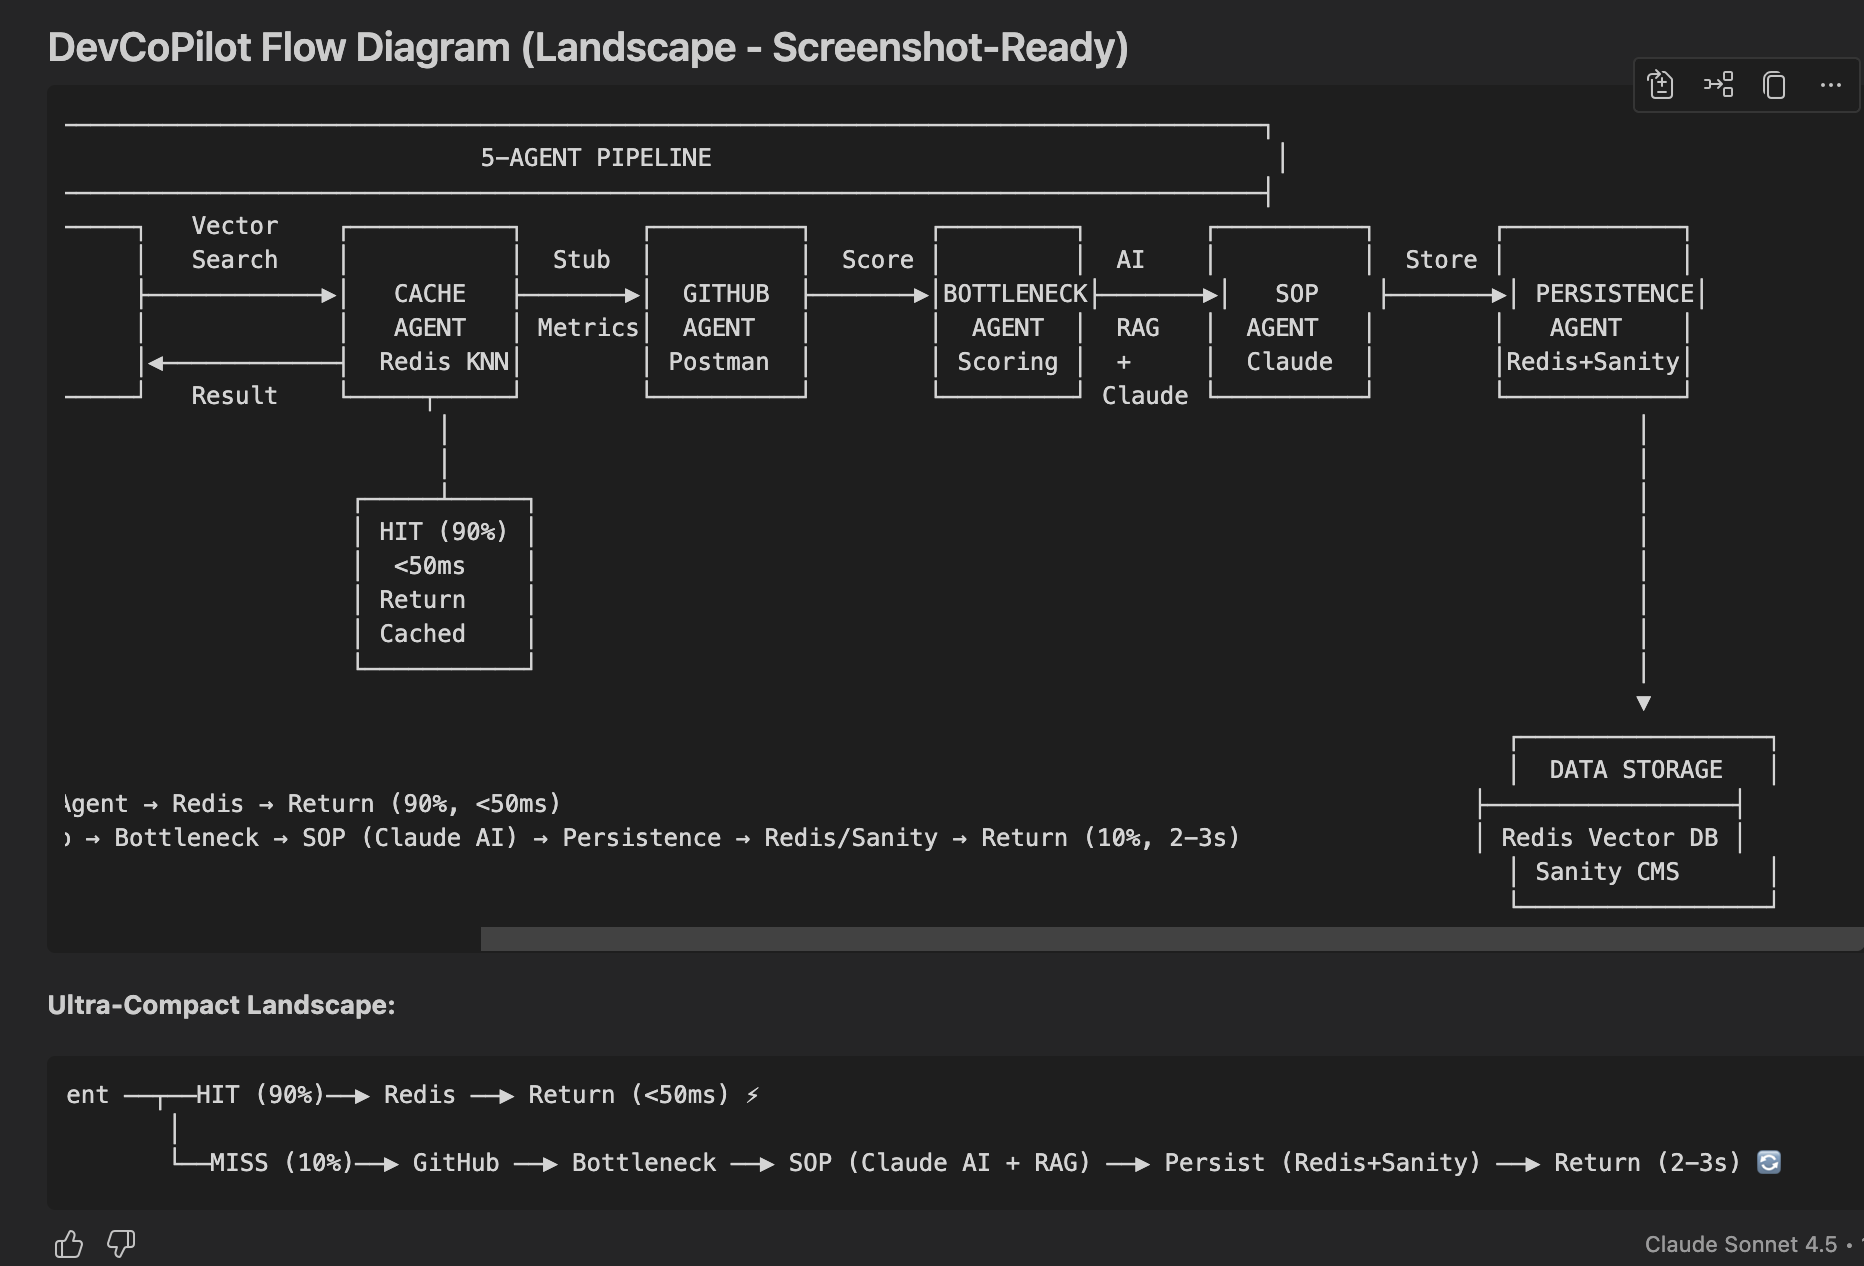Click the 'Redis+Sanity' text in the Persistence box

point(1593,362)
